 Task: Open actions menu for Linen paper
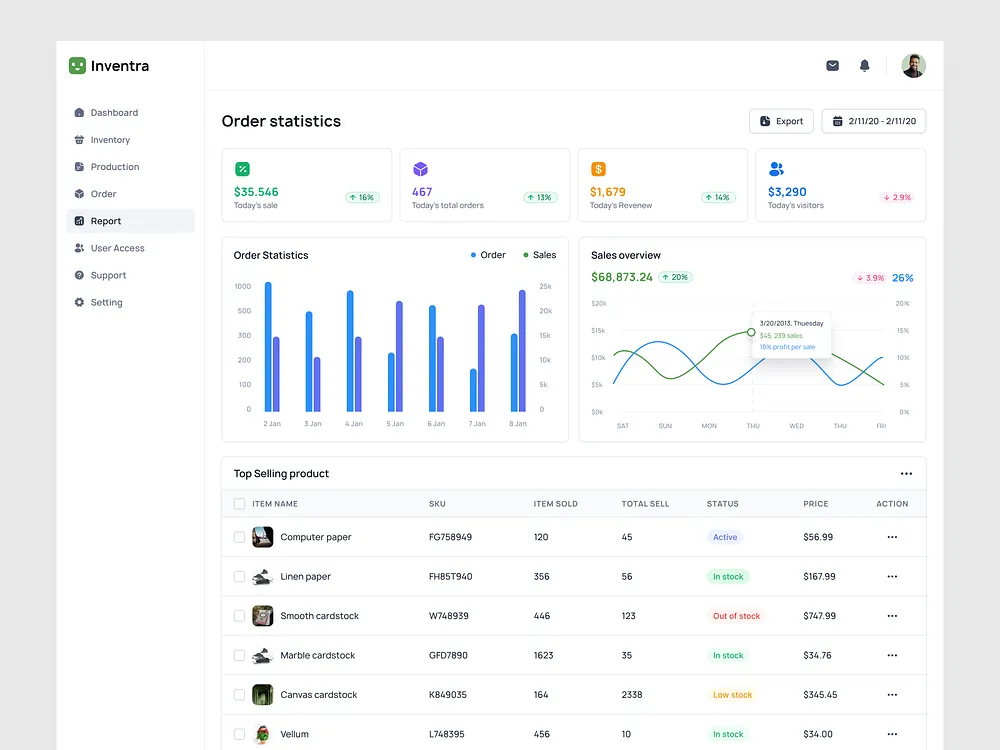pos(891,577)
